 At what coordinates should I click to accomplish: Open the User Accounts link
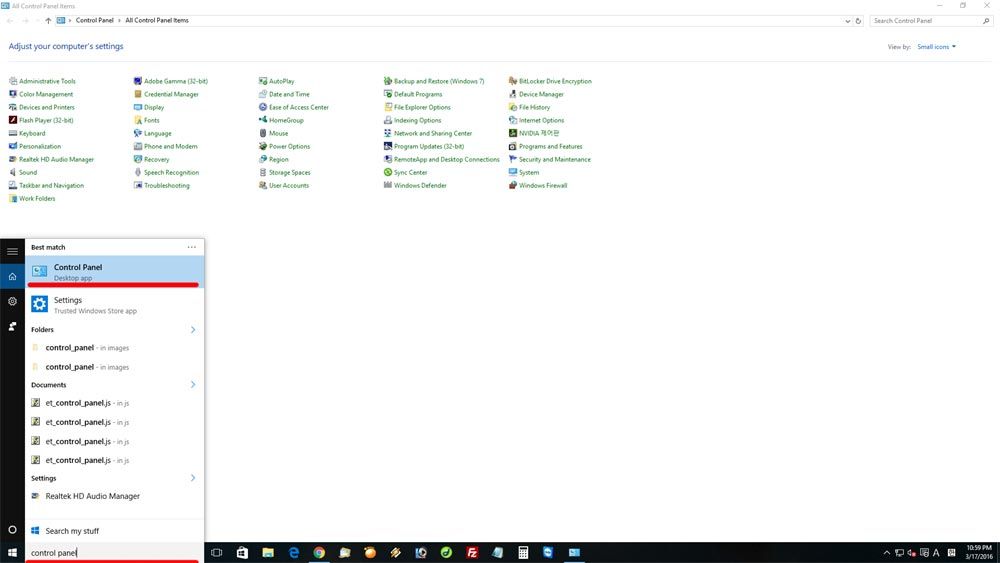(x=289, y=185)
